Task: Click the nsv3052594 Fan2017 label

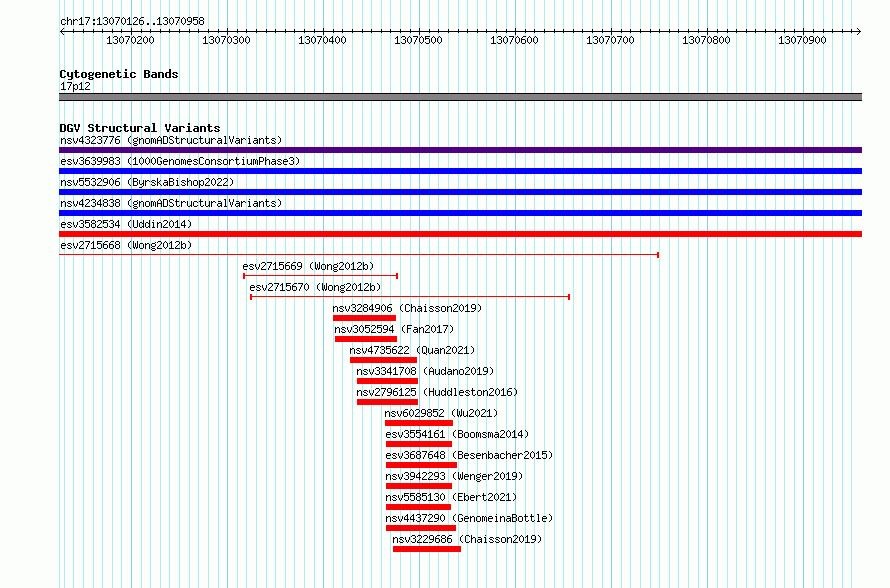Action: [394, 329]
